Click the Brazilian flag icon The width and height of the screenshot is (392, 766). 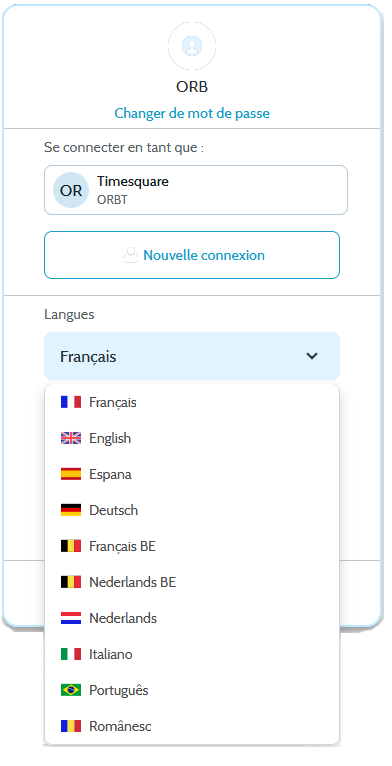point(71,690)
